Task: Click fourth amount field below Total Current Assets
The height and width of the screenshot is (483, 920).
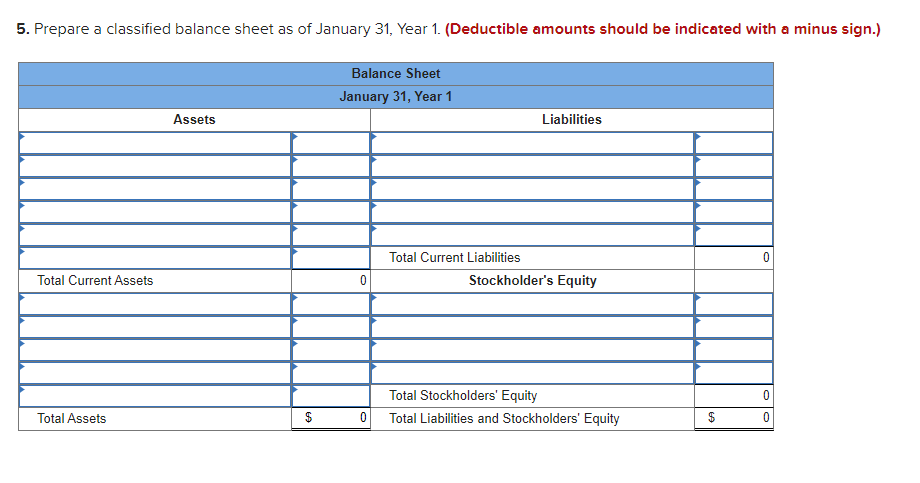Action: (331, 373)
